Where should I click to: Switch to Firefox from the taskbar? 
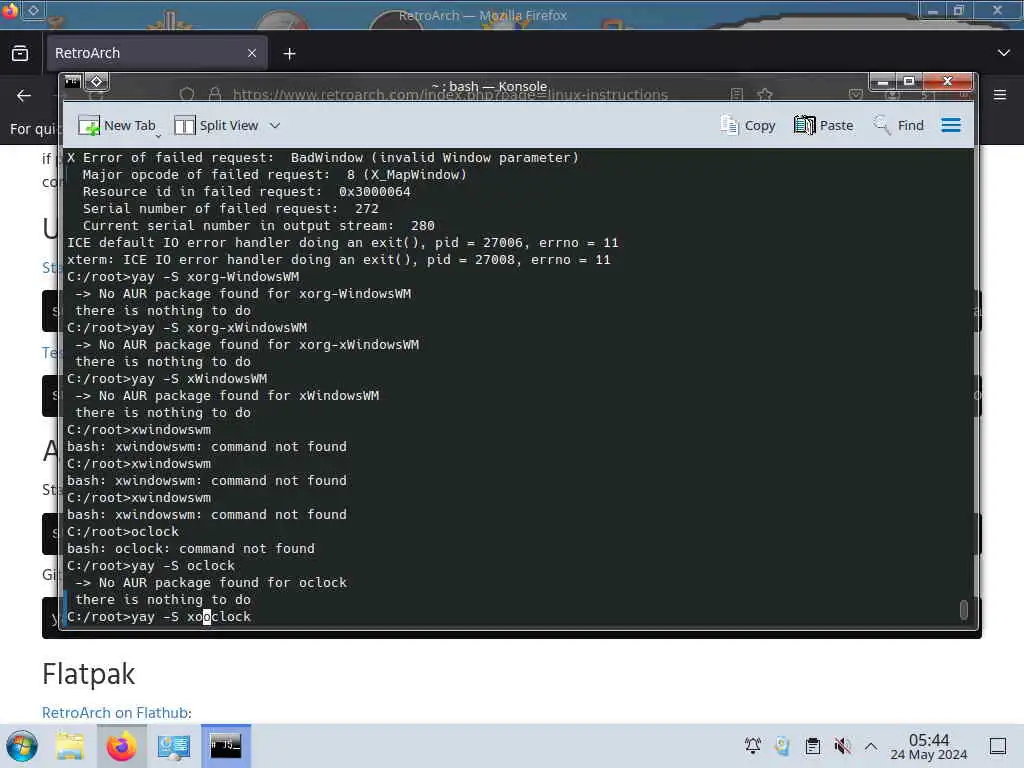121,746
